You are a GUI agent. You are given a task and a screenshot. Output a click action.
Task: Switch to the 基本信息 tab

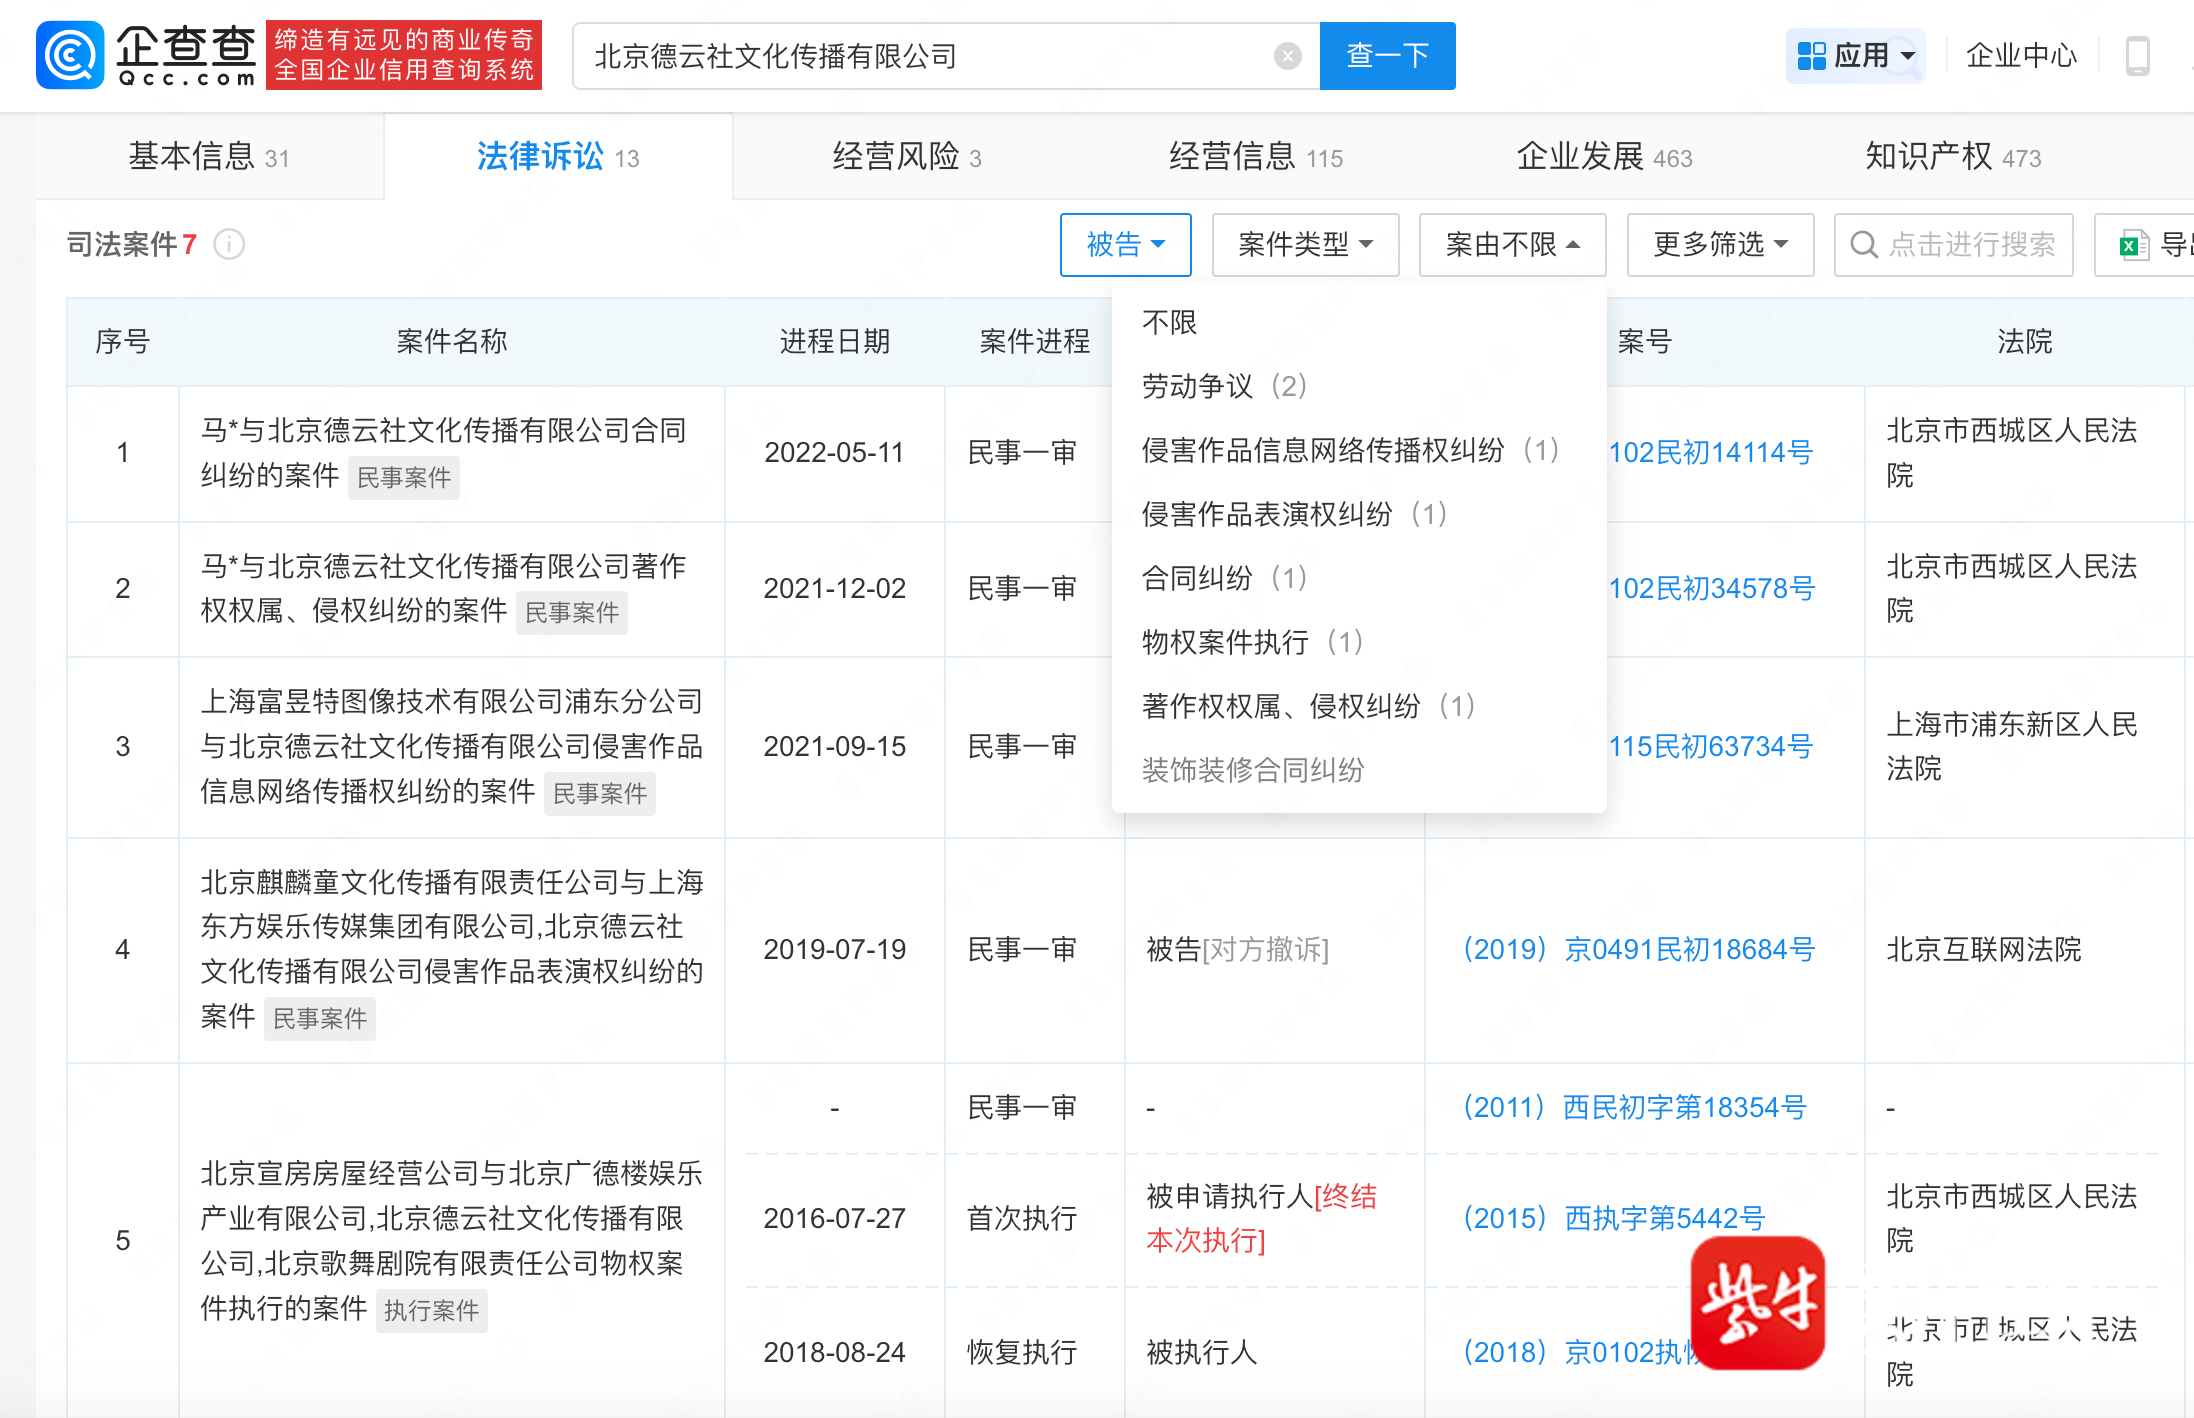pos(208,157)
